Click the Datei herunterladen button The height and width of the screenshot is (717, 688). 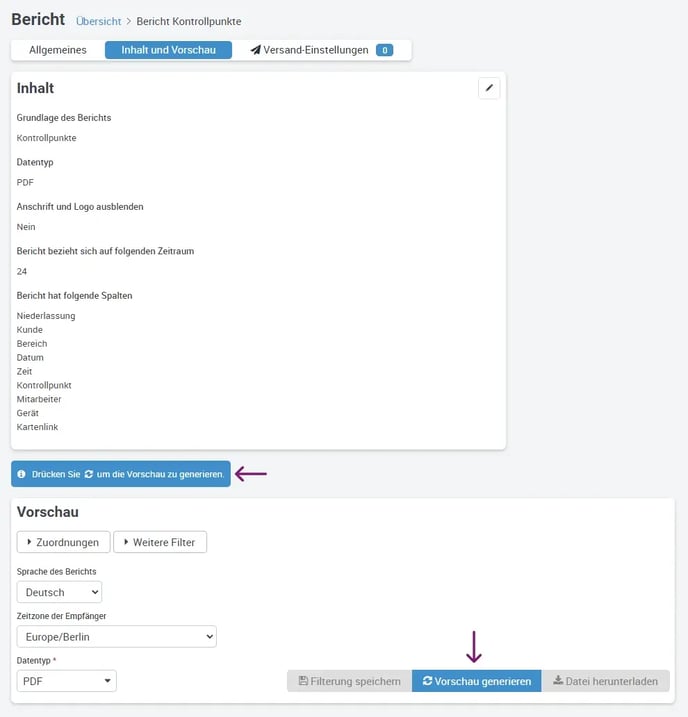(x=606, y=681)
